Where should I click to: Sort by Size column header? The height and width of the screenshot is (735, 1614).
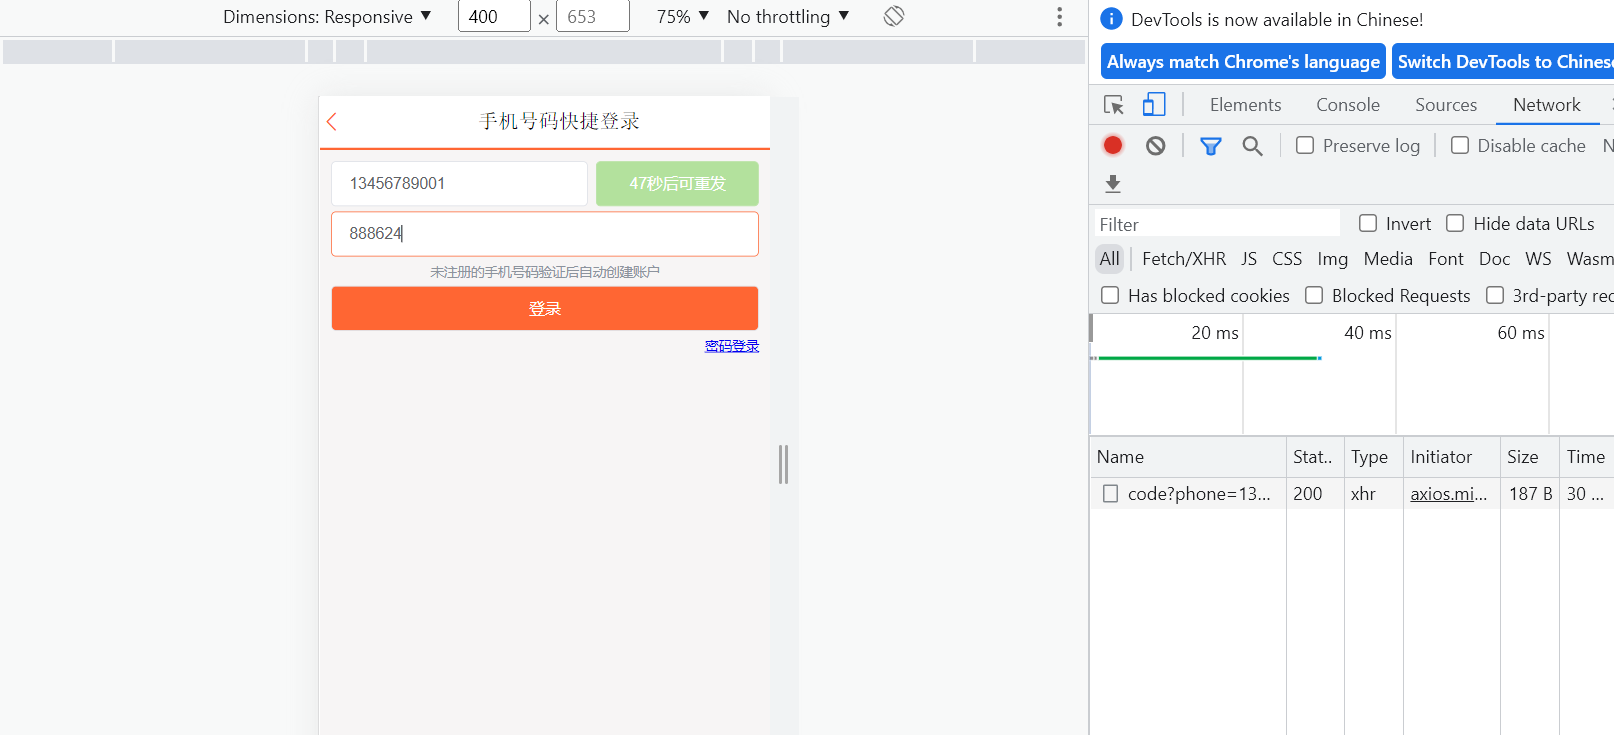[1529, 457]
